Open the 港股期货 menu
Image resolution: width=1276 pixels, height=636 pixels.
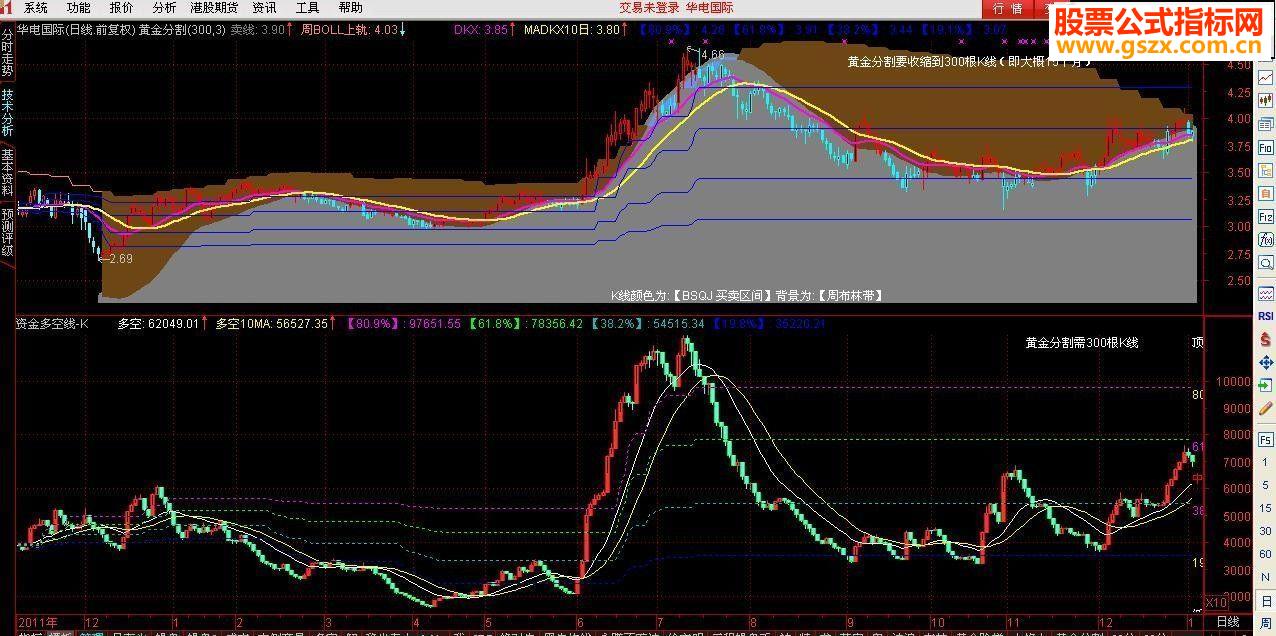coord(214,8)
